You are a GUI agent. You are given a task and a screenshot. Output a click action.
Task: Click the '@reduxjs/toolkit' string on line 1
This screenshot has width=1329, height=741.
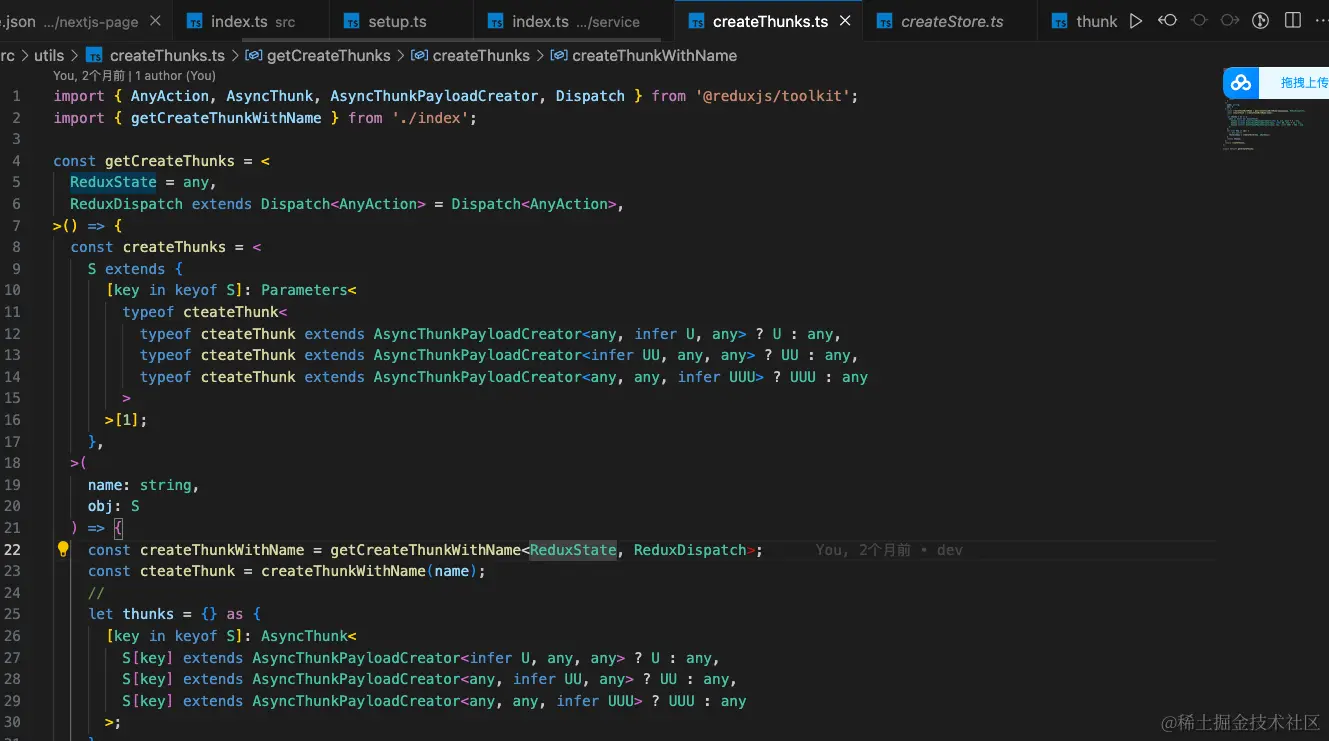click(x=777, y=96)
